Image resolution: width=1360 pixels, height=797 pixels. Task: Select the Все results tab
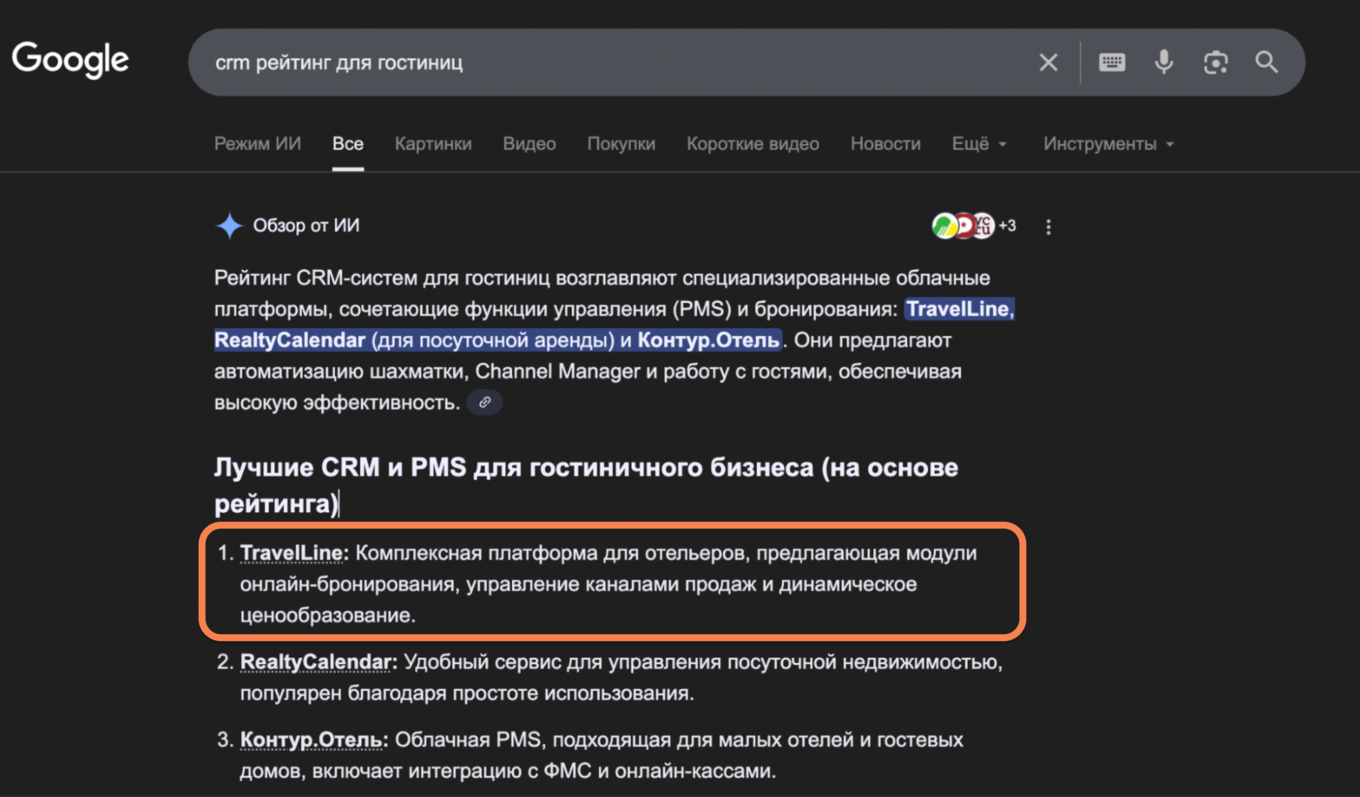(x=348, y=144)
